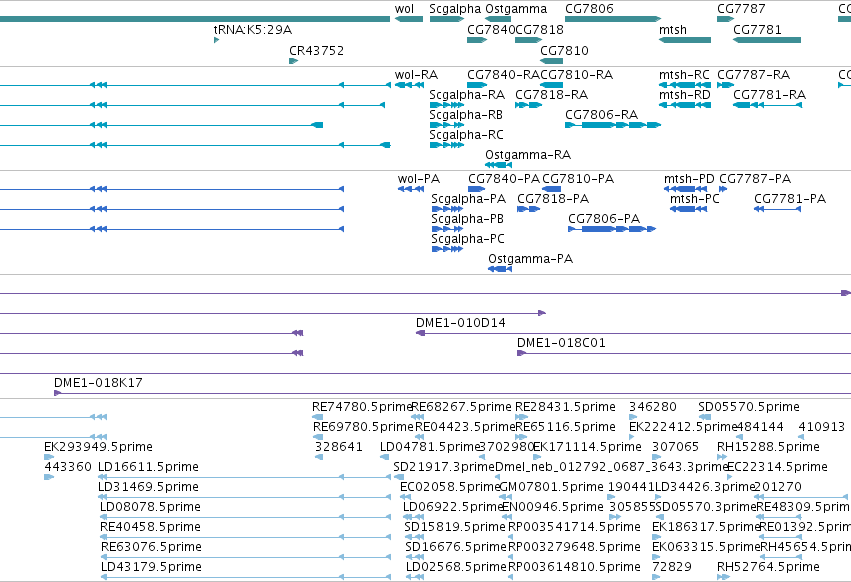Click the mtsh gene label
This screenshot has height=582, width=851.
tap(673, 30)
